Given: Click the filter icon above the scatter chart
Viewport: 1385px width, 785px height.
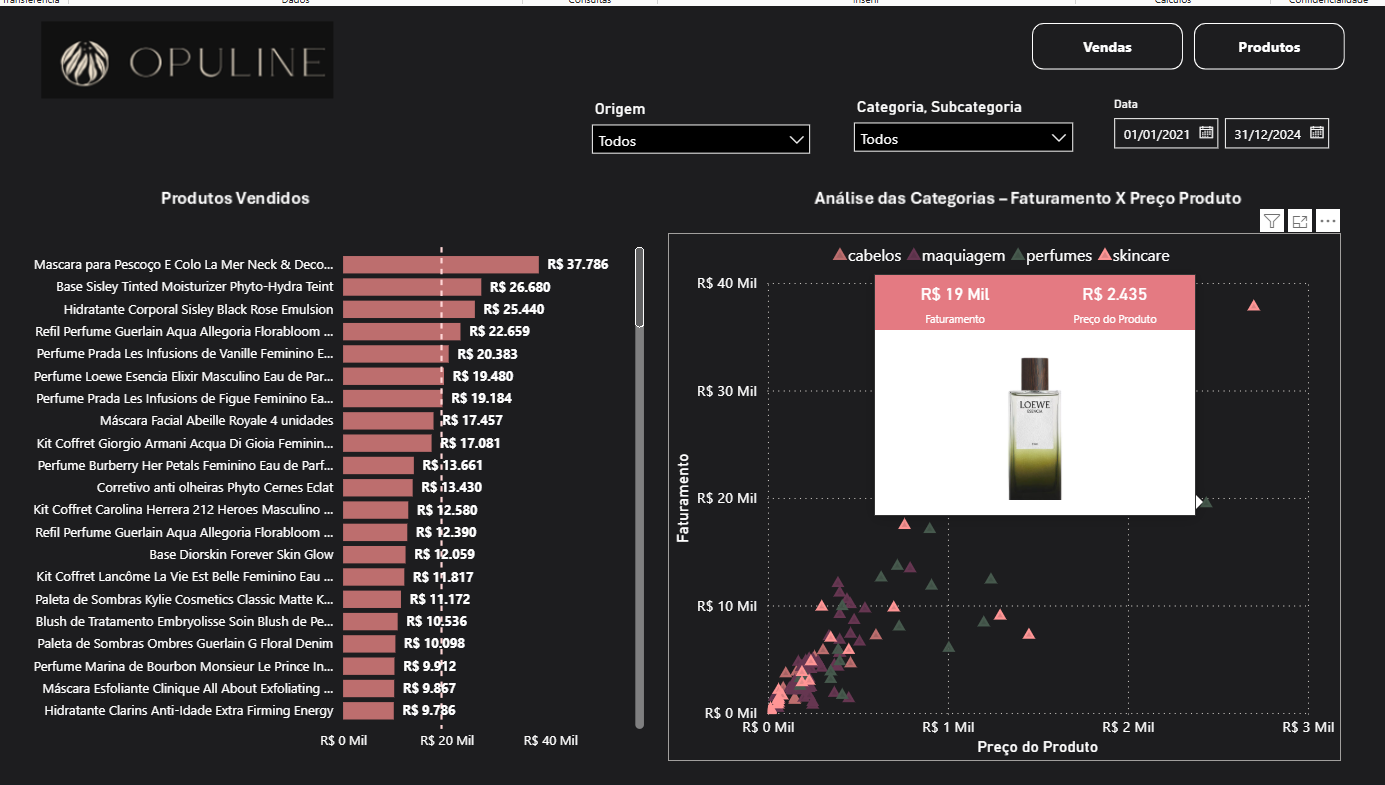Looking at the screenshot, I should coord(1272,221).
